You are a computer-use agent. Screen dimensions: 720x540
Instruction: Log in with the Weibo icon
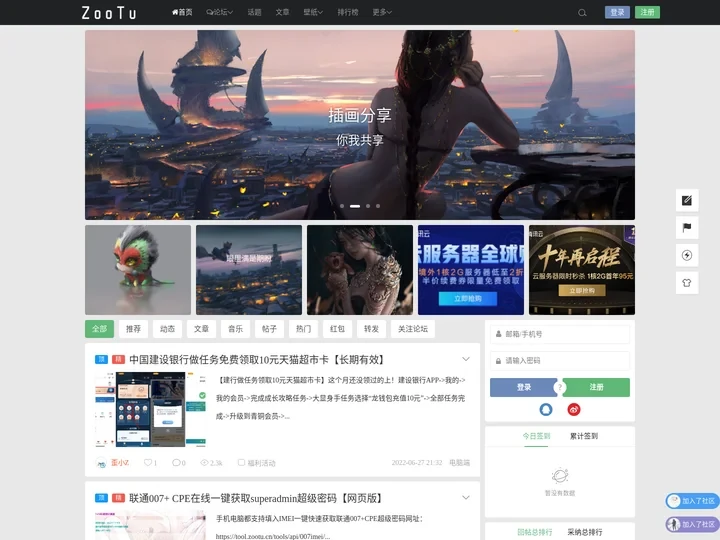coord(574,409)
